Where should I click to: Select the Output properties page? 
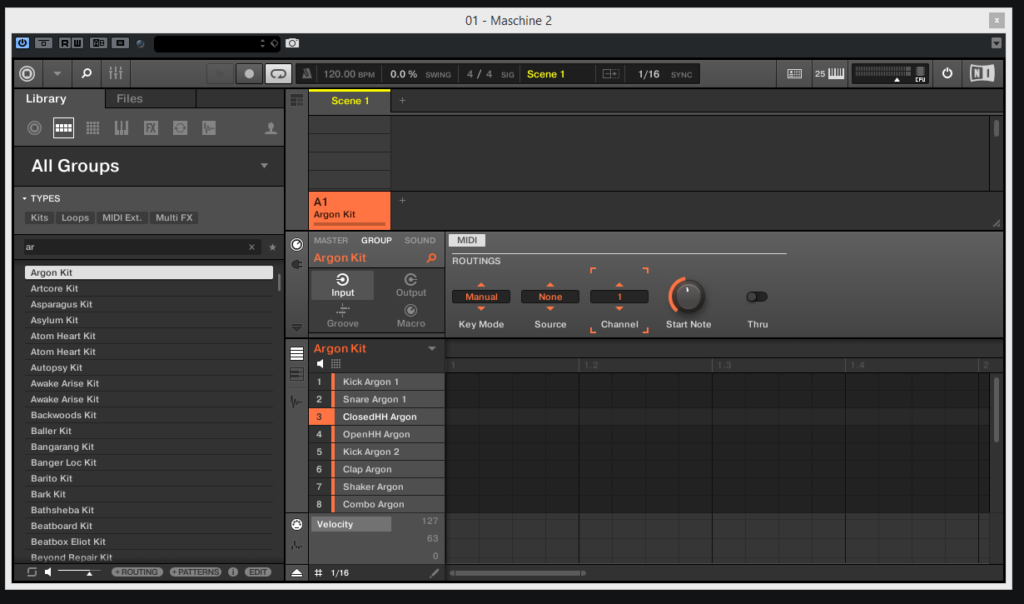tap(411, 285)
